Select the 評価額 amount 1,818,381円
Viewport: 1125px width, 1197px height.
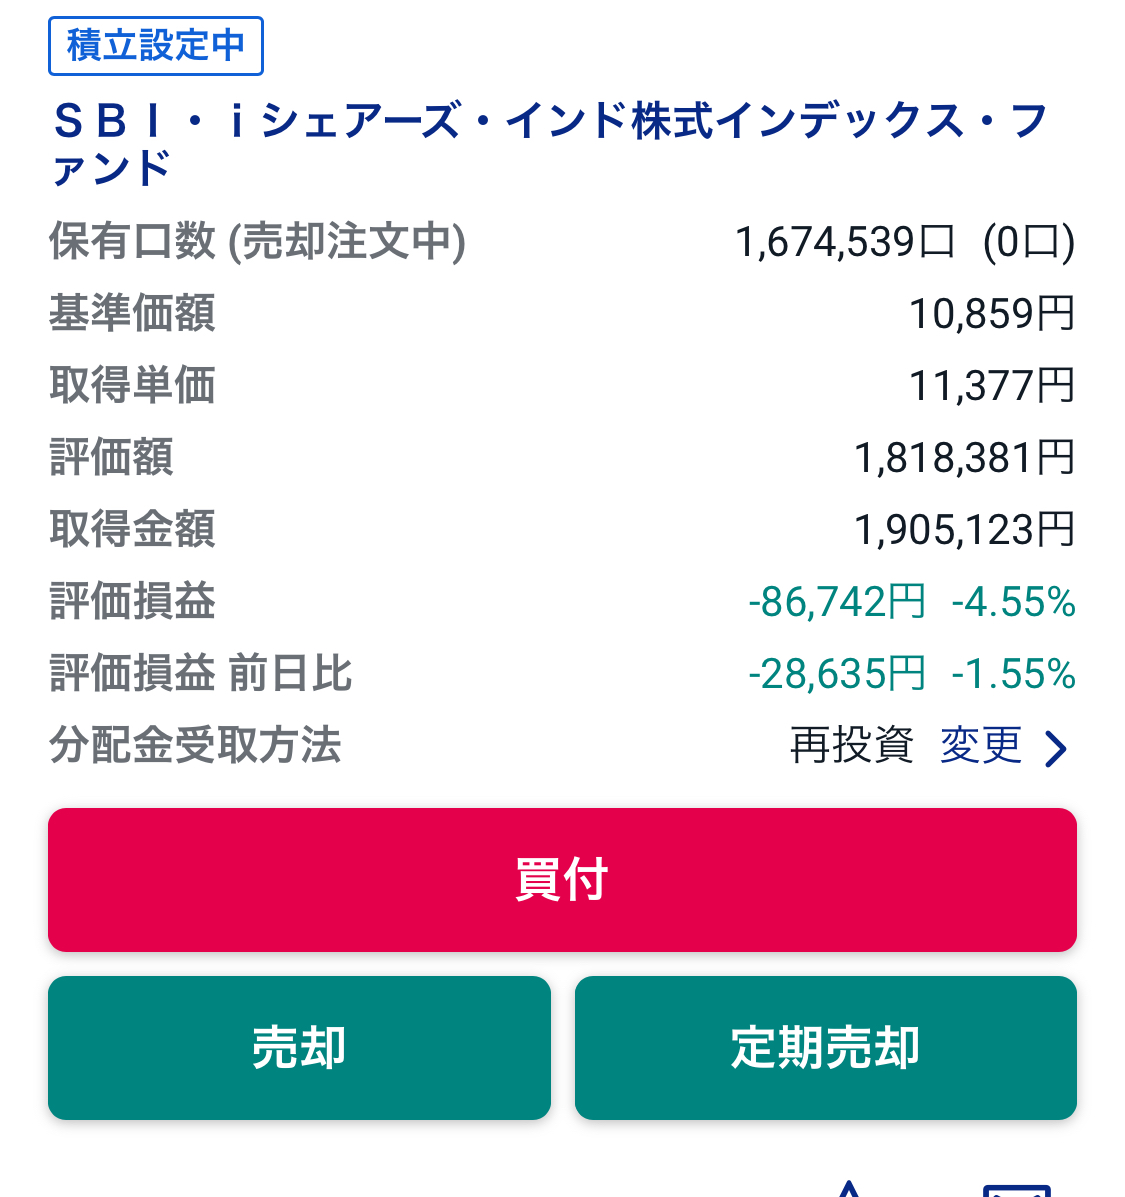[x=964, y=458]
